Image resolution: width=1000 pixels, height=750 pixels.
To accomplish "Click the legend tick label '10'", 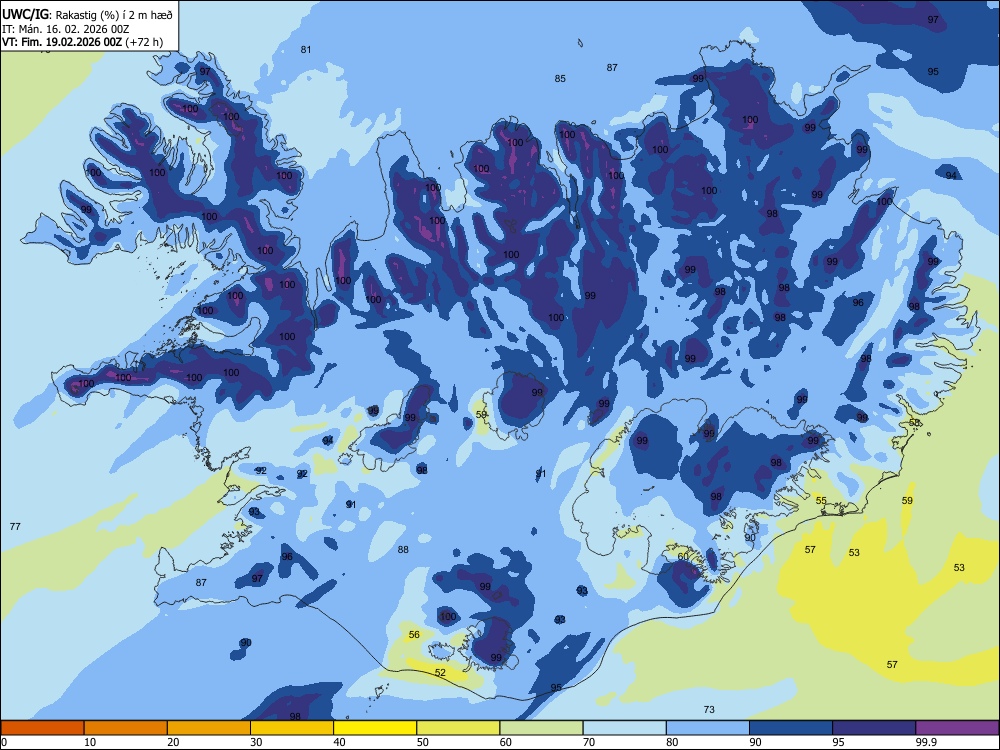I will [x=90, y=742].
